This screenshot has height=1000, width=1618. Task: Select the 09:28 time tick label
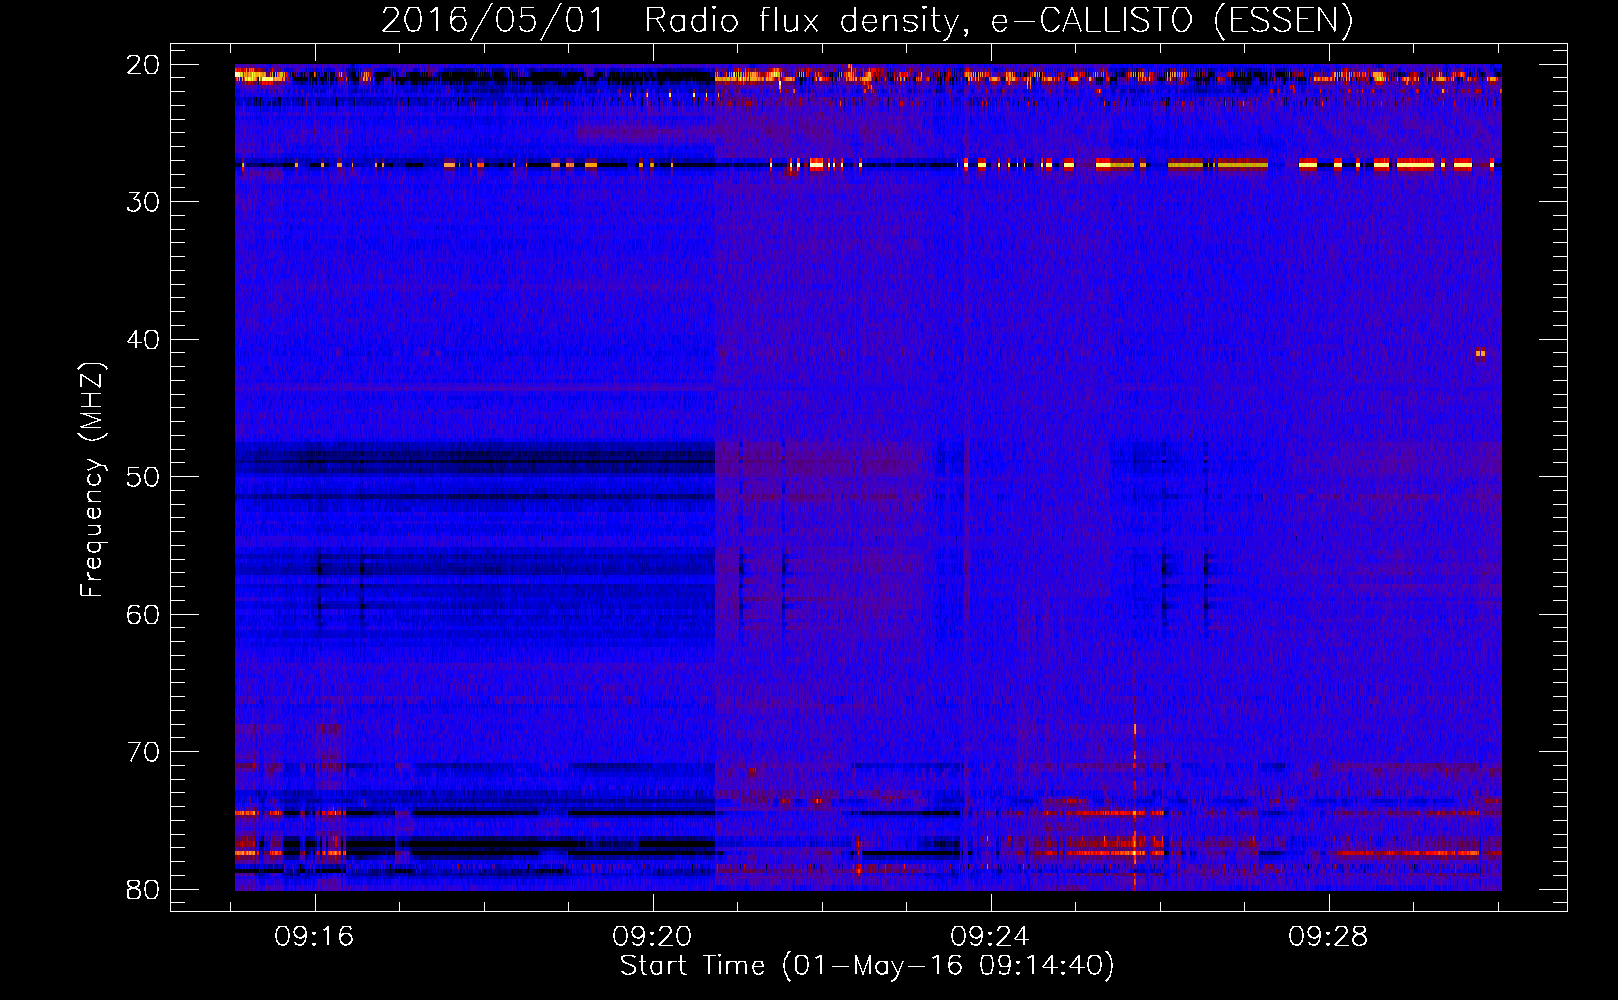pyautogui.click(x=1328, y=937)
